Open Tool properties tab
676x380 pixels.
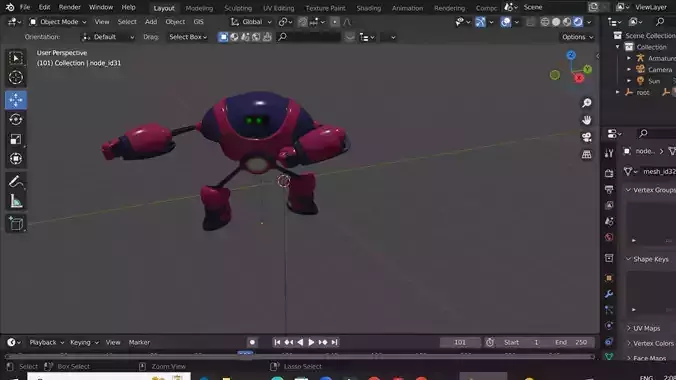tap(609, 153)
